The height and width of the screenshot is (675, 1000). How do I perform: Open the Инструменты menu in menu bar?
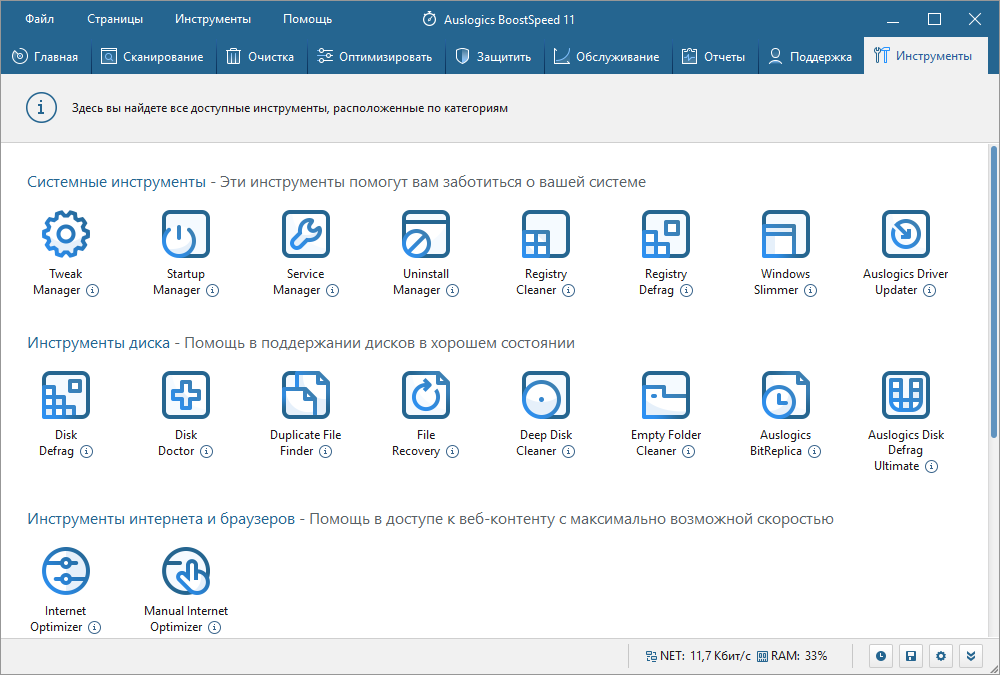213,19
